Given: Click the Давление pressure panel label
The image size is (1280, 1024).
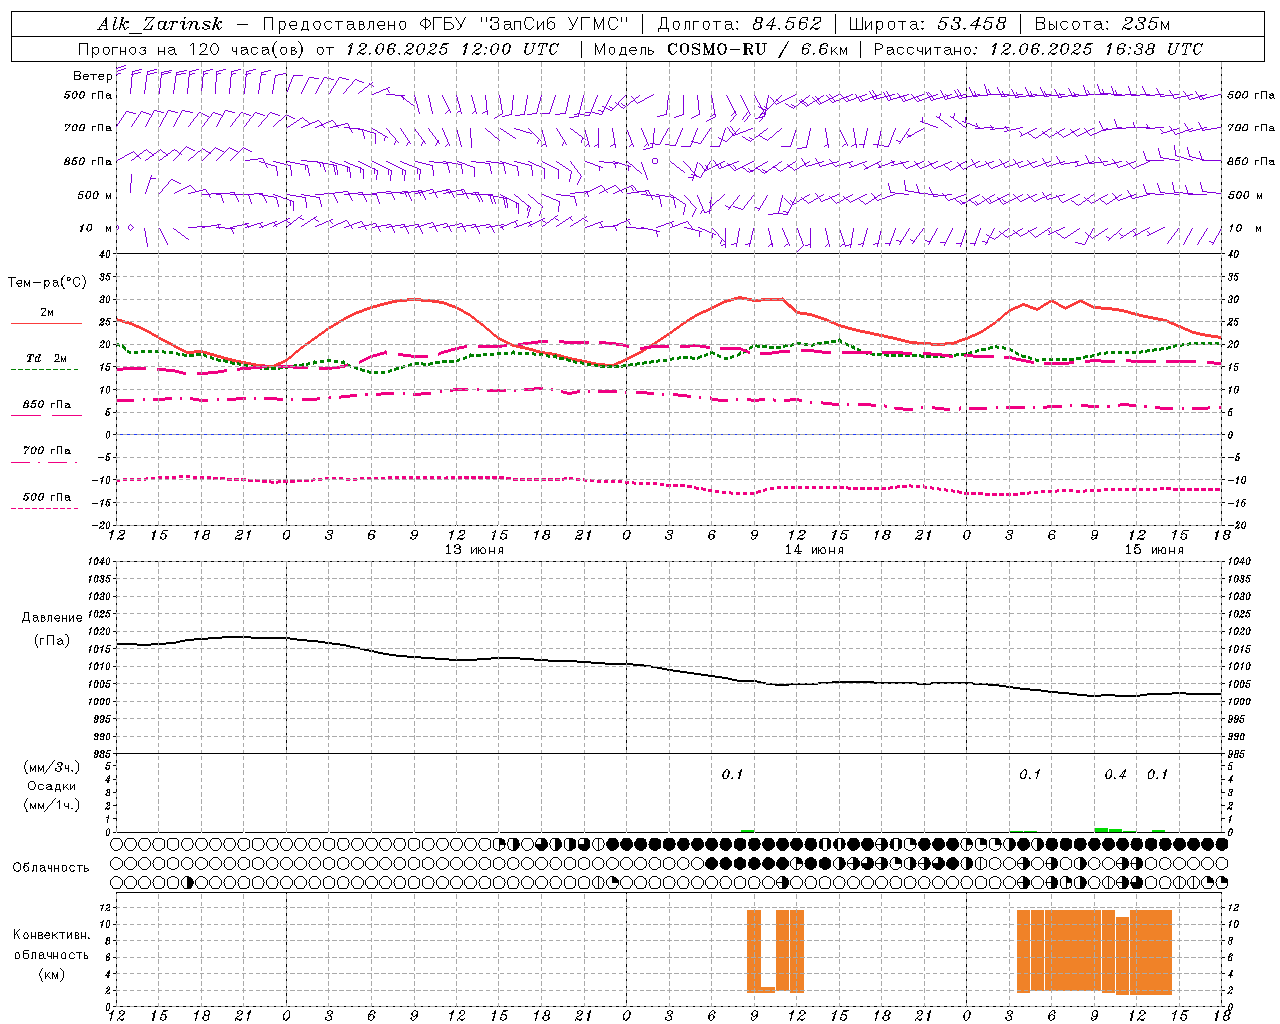Looking at the screenshot, I should (x=52, y=618).
